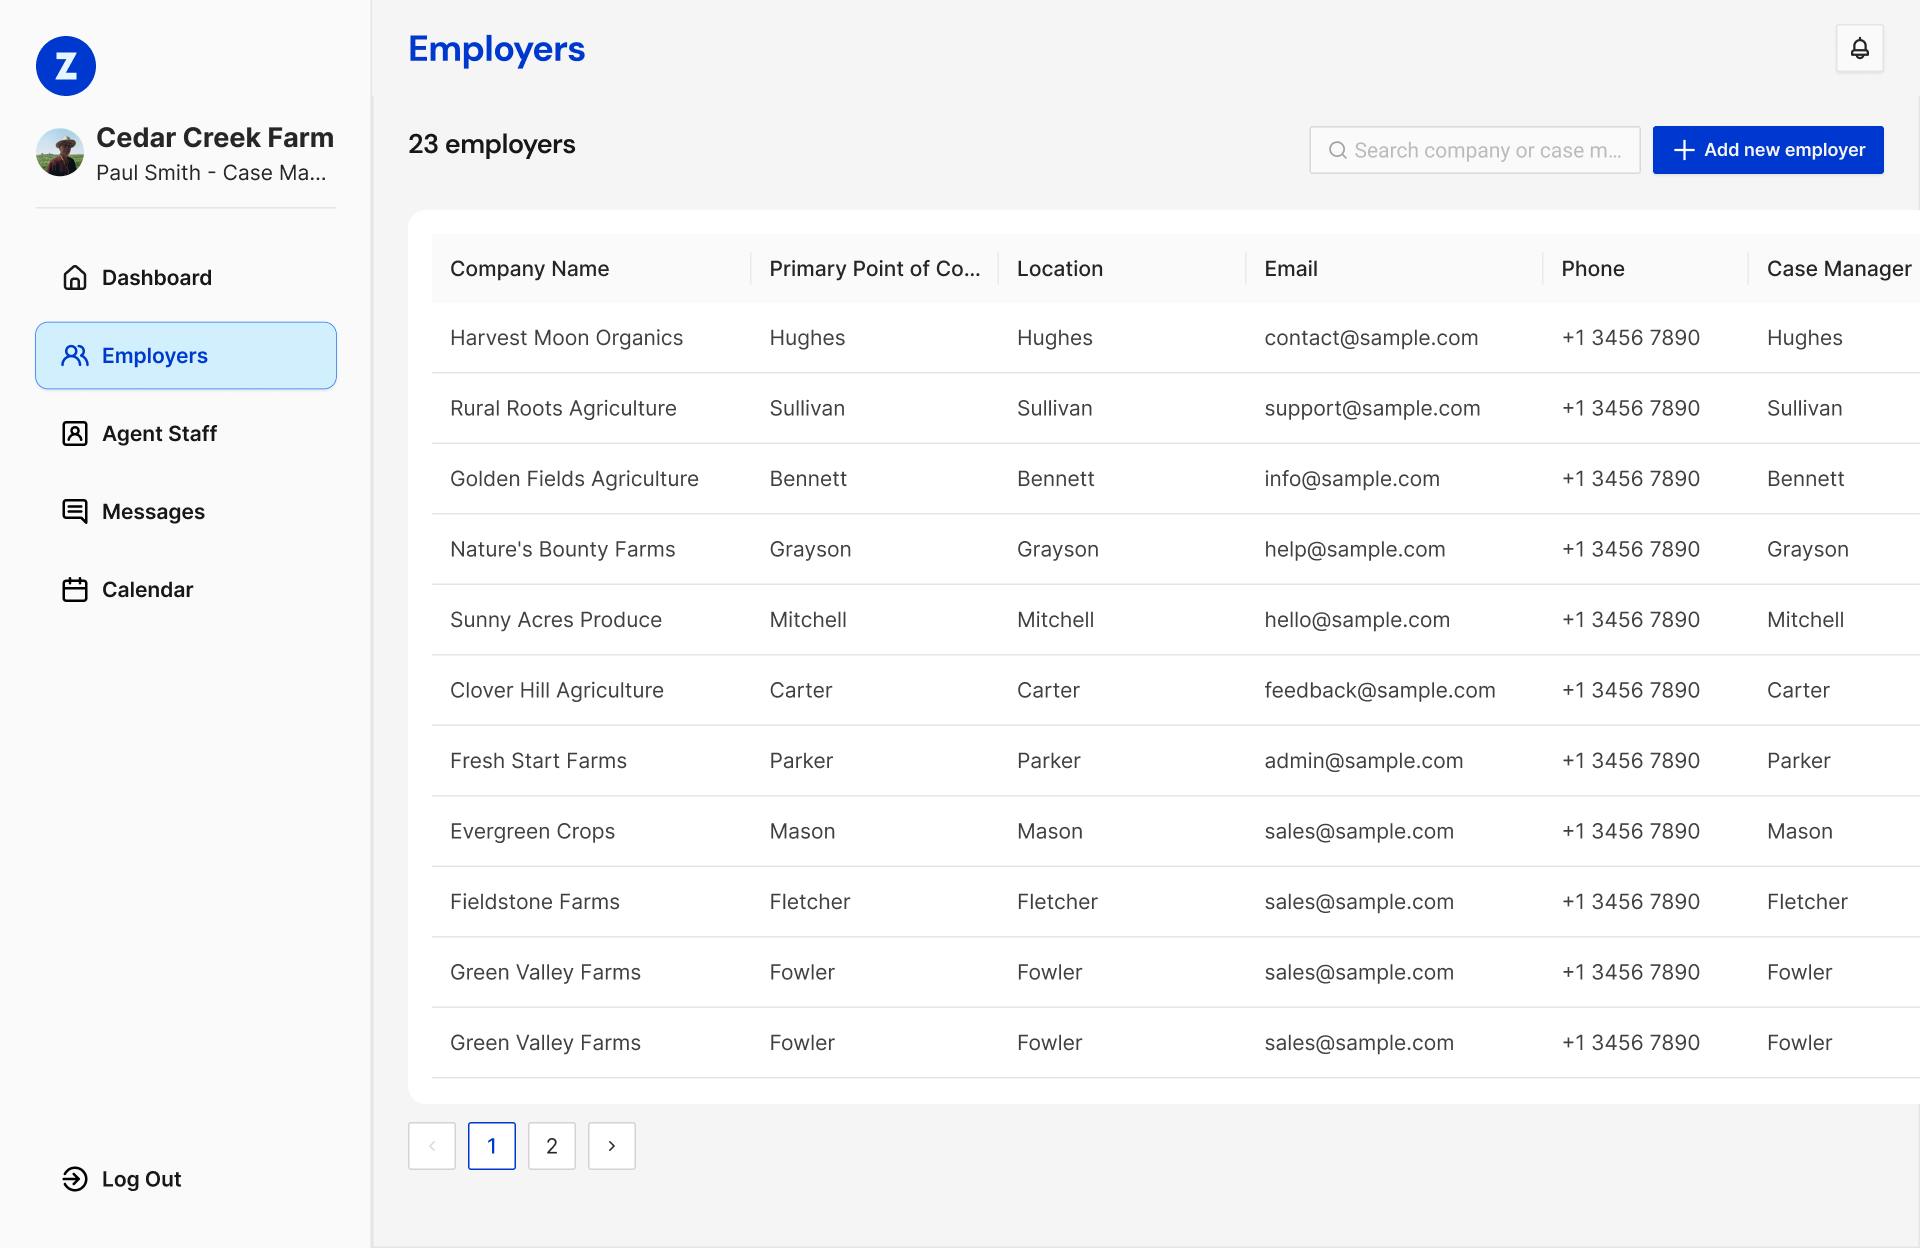Click the previous page arrow
The height and width of the screenshot is (1248, 1920).
(432, 1146)
